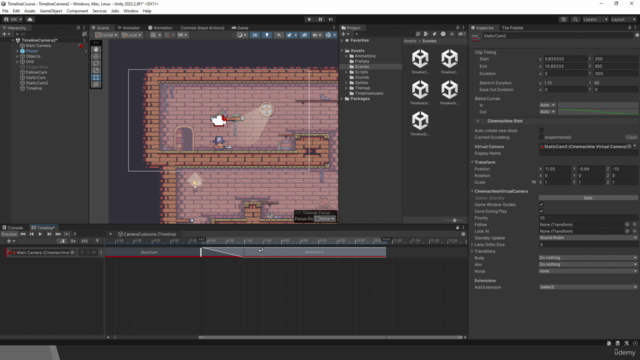Screen dimensions: 640x360
Task: Open Undo History icon in top toolbar
Action: click(564, 19)
